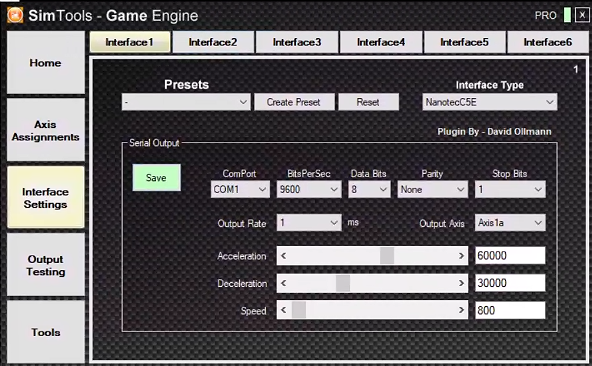Click the Speed value input field
This screenshot has height=366, width=592.
510,310
